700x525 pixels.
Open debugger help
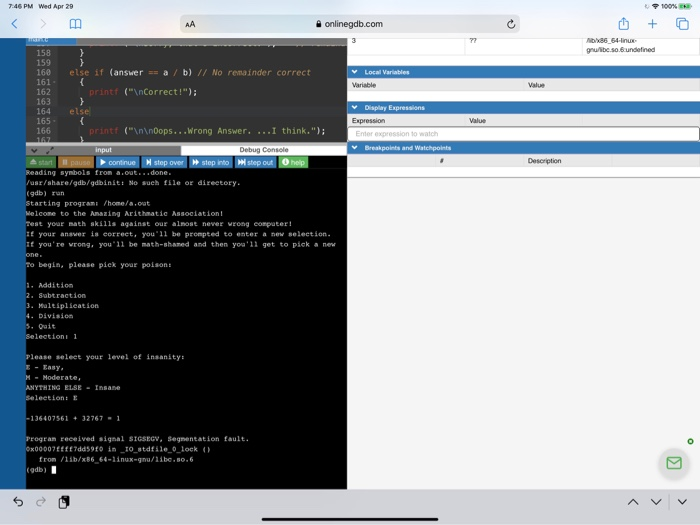tap(293, 162)
